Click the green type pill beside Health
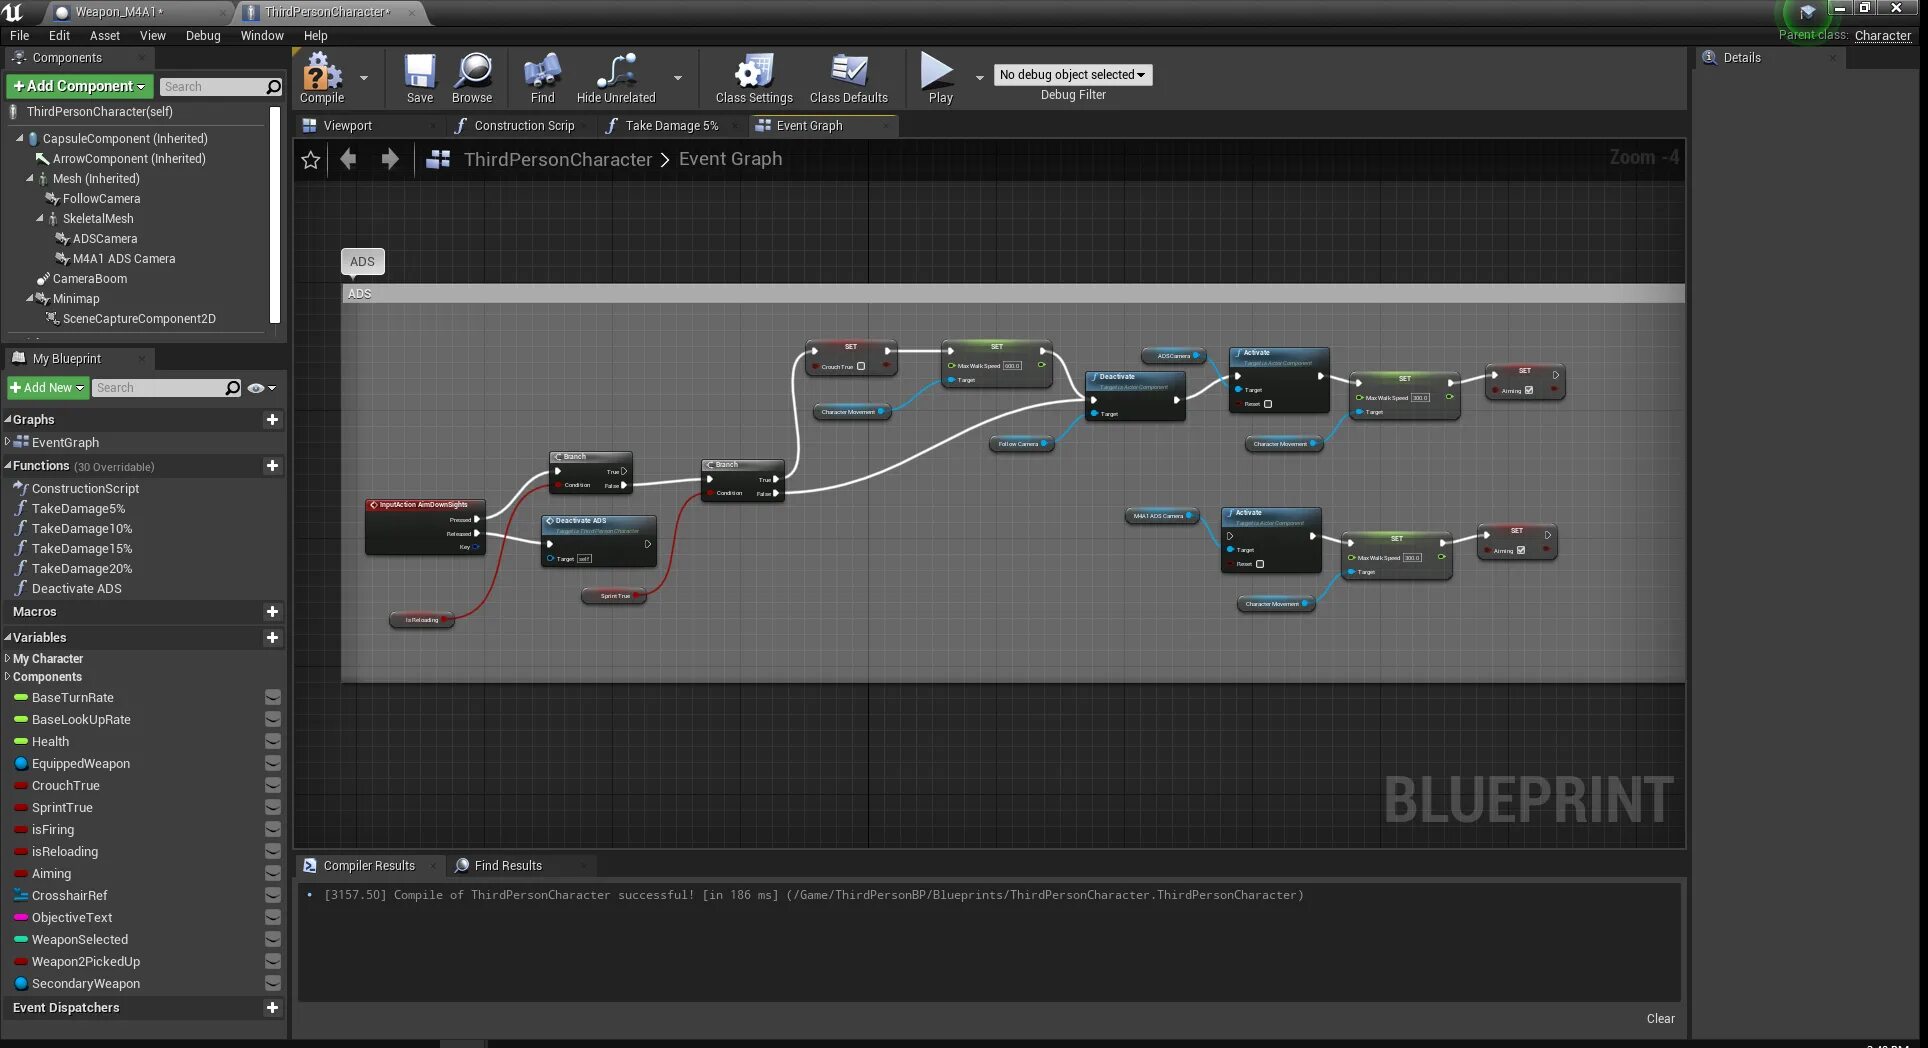 coord(20,742)
